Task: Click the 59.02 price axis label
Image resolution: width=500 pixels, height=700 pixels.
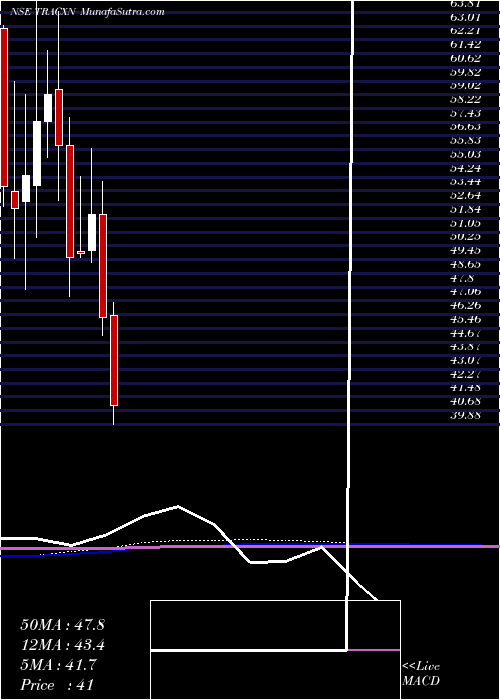Action: pos(466,86)
